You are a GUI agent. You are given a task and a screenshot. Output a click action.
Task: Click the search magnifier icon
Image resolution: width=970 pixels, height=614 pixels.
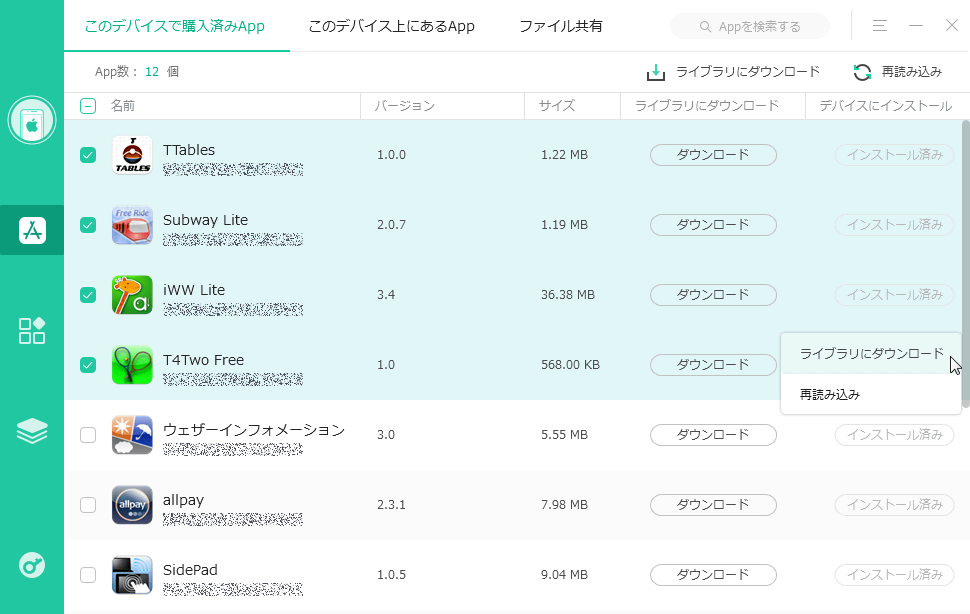[705, 27]
